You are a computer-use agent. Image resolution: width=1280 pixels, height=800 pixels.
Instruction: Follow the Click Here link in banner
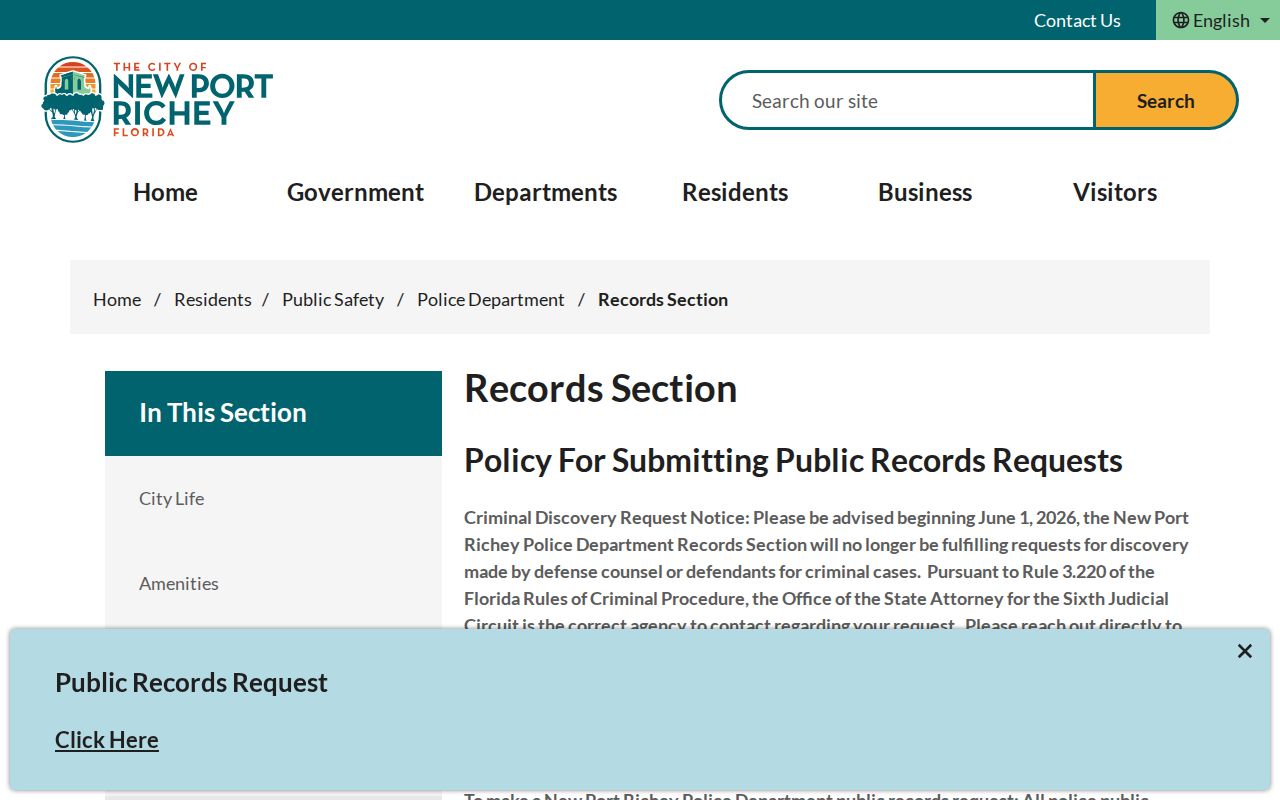tap(107, 740)
